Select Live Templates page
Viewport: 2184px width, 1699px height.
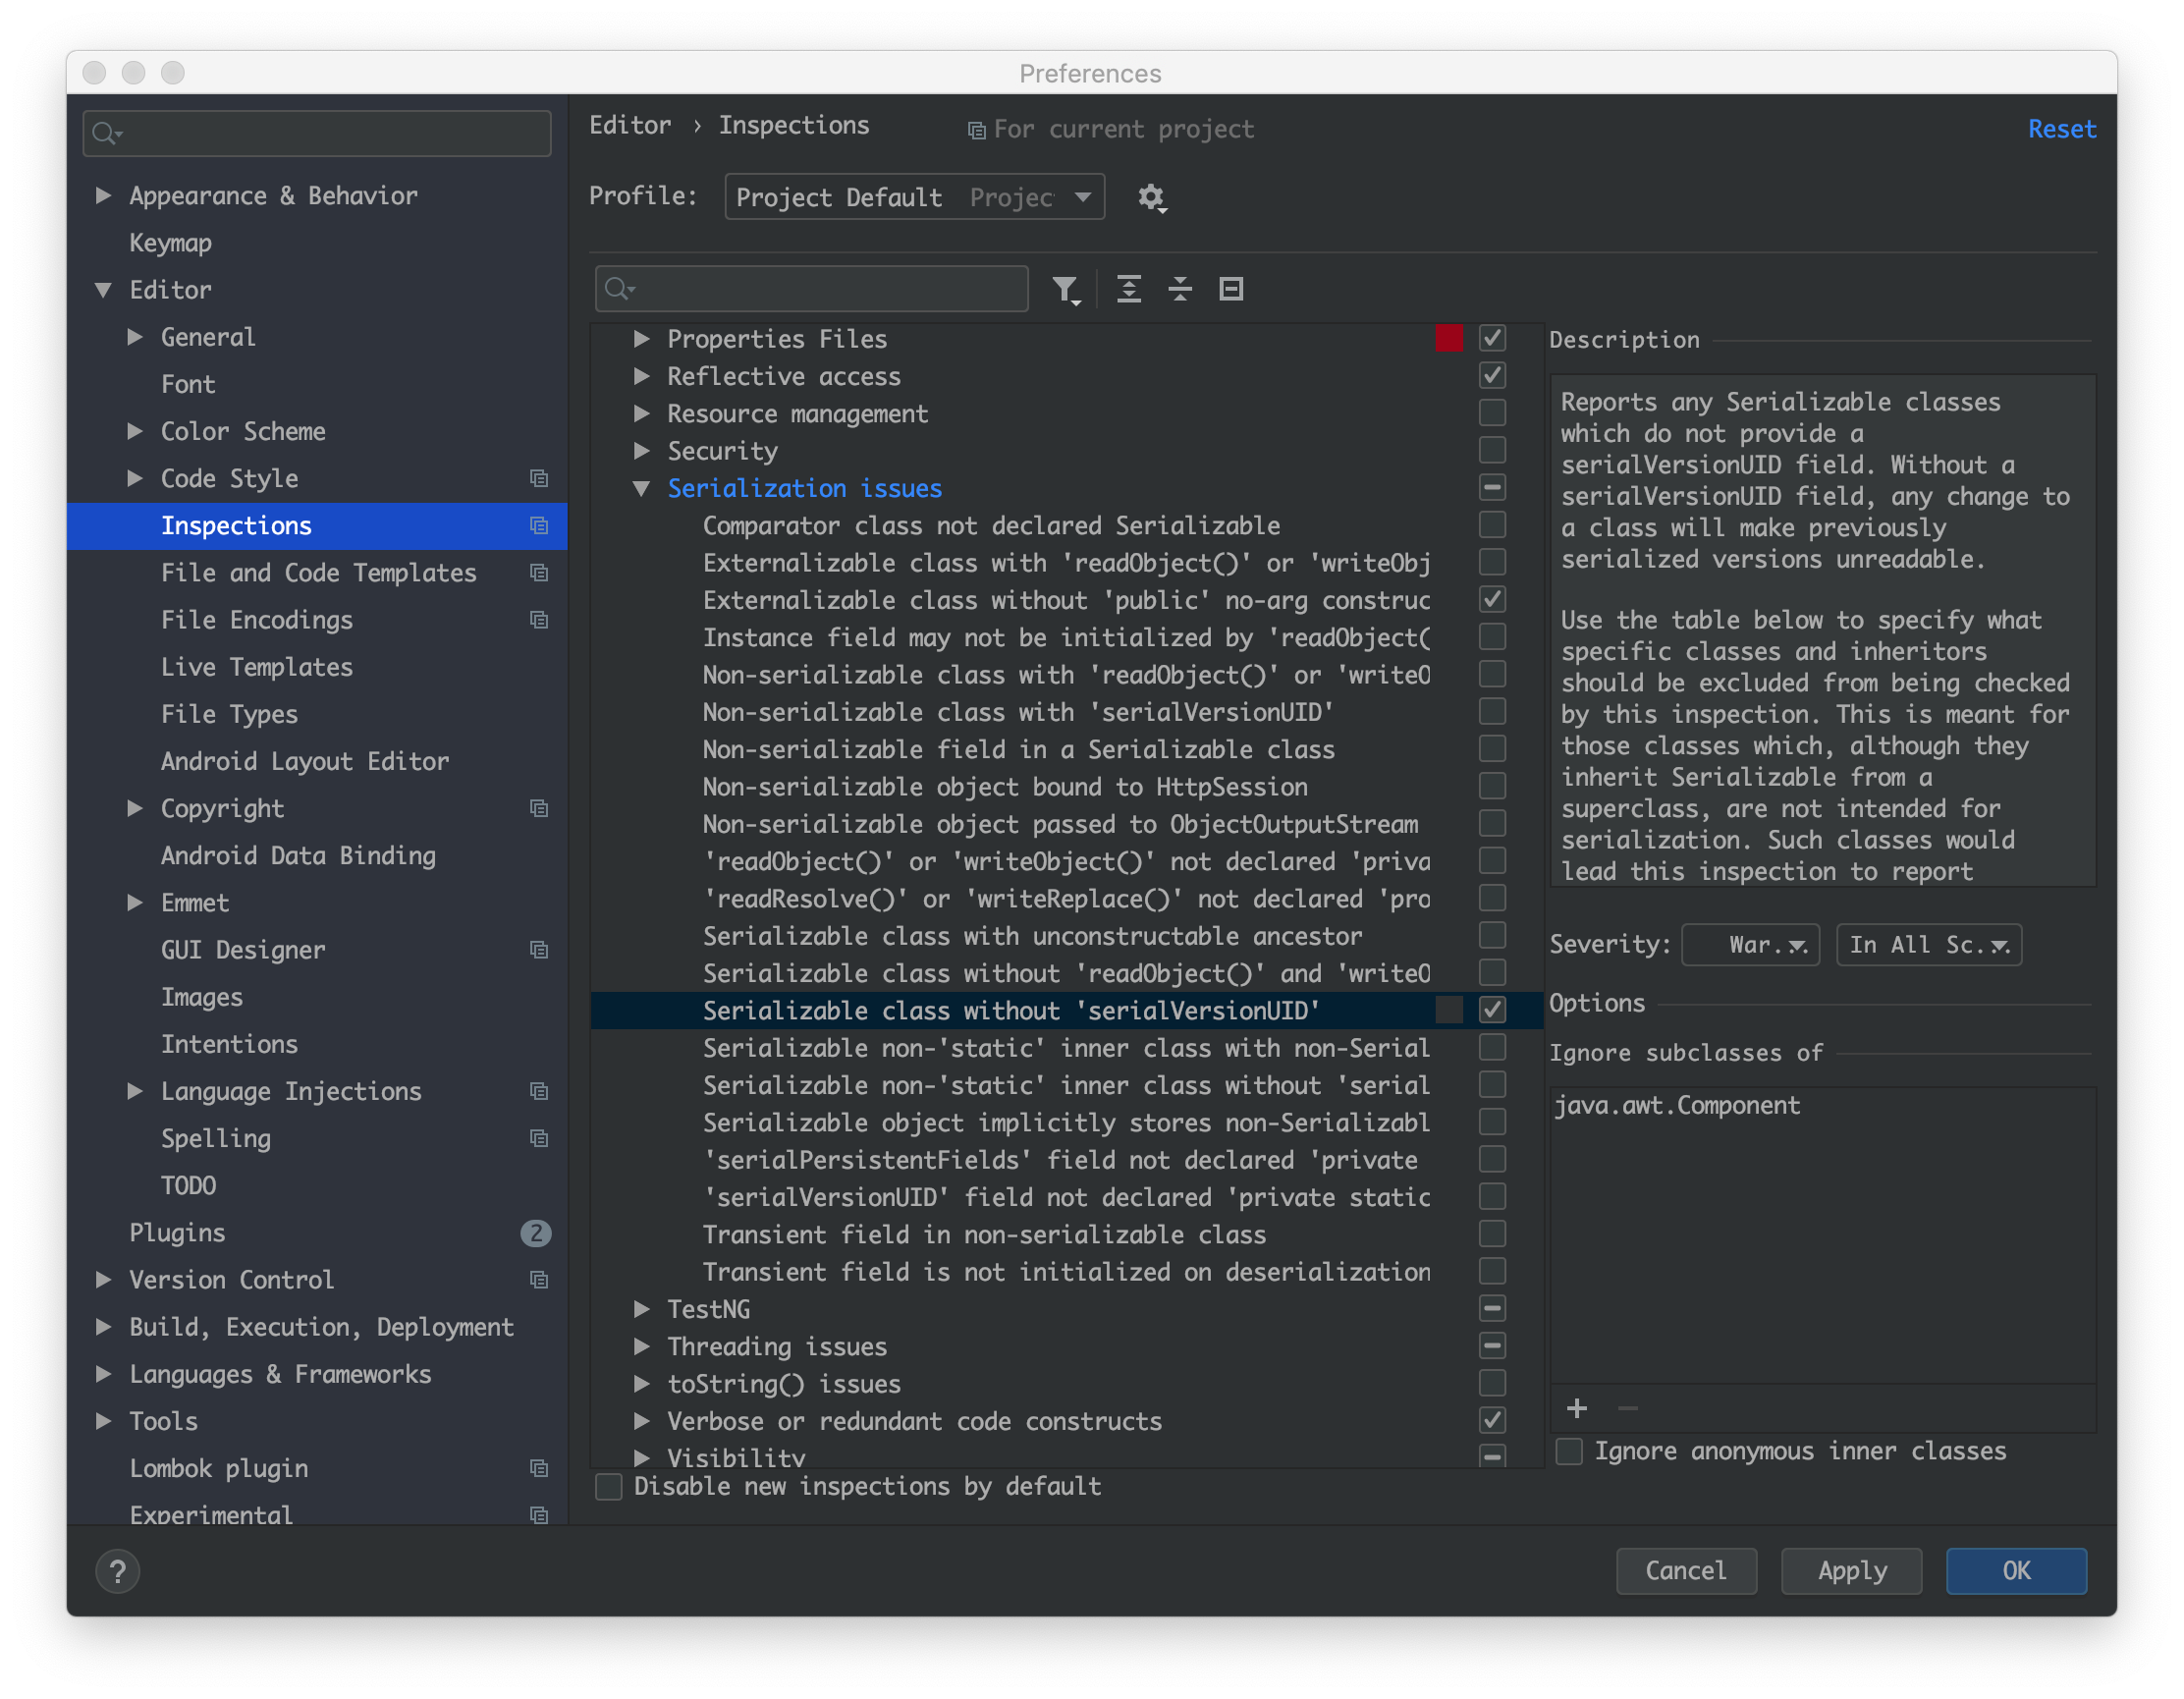coord(257,667)
